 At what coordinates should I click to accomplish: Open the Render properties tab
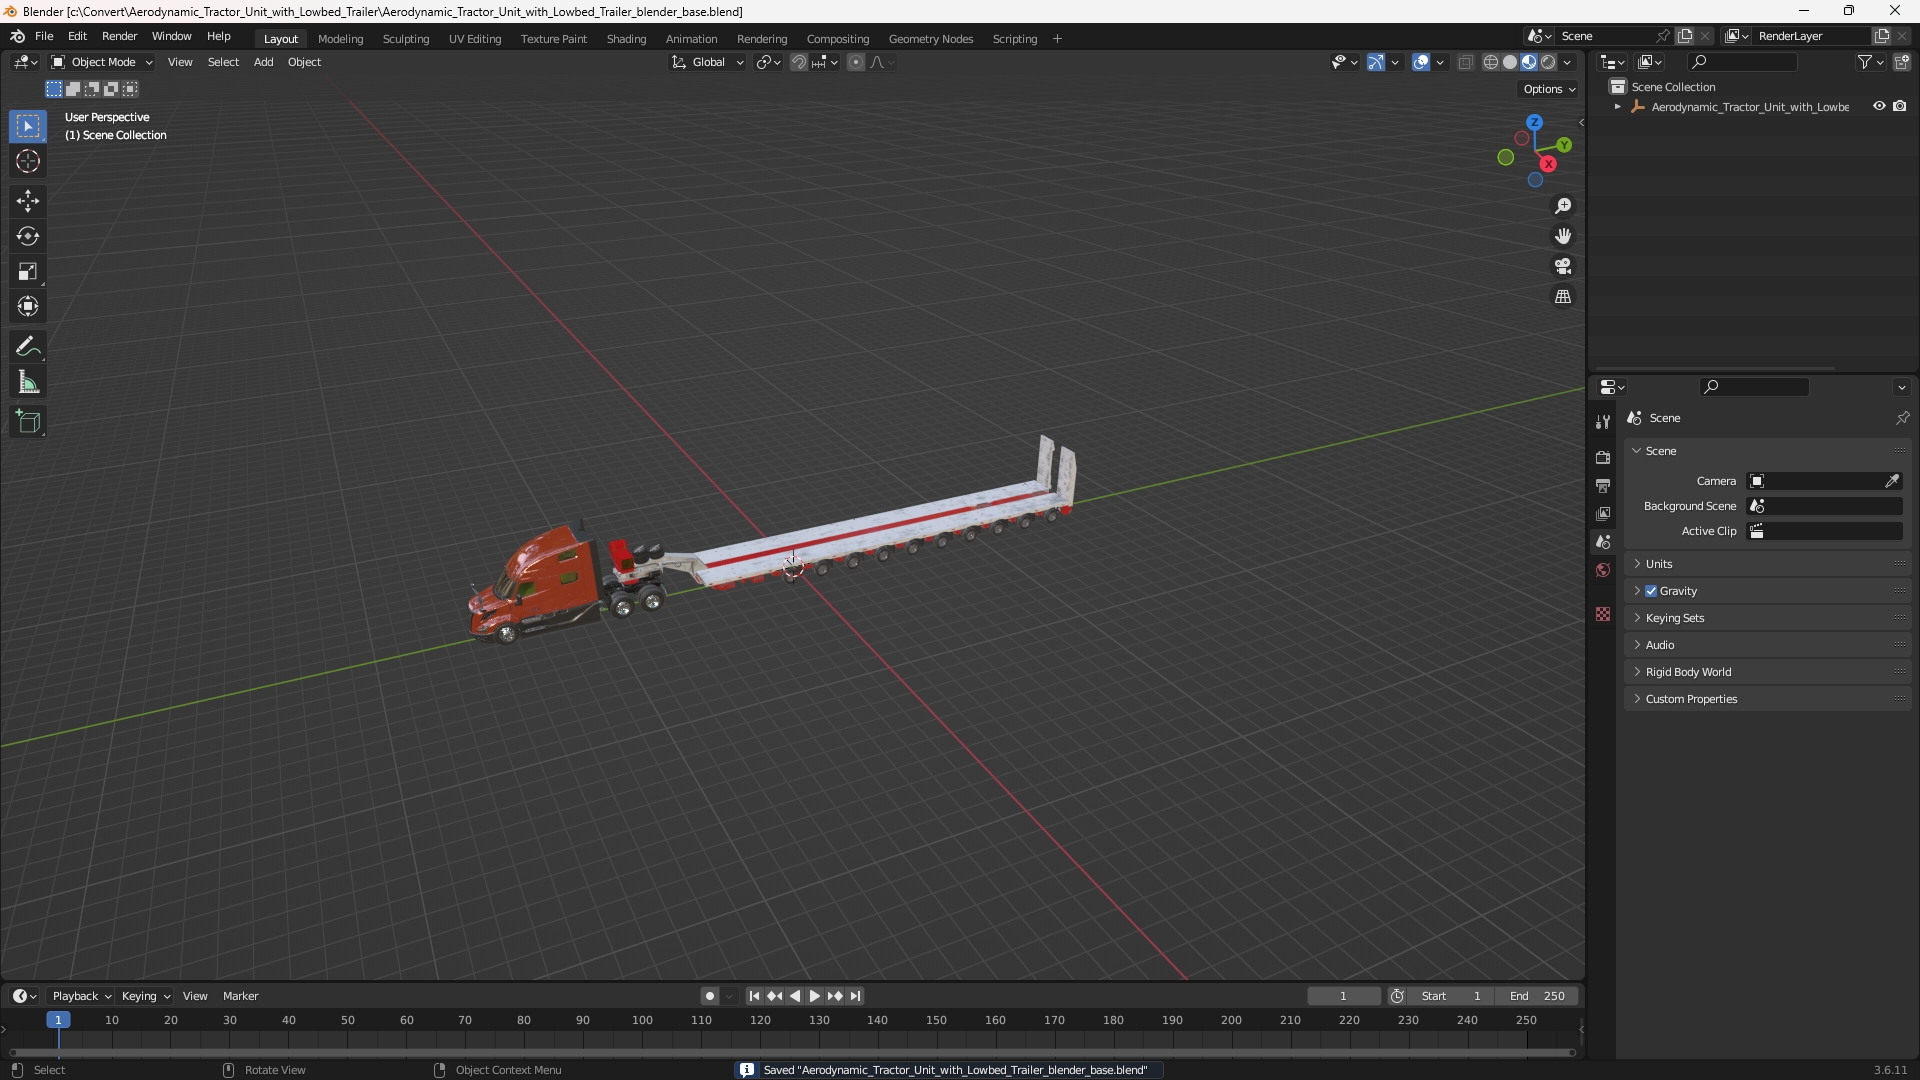pos(1603,458)
